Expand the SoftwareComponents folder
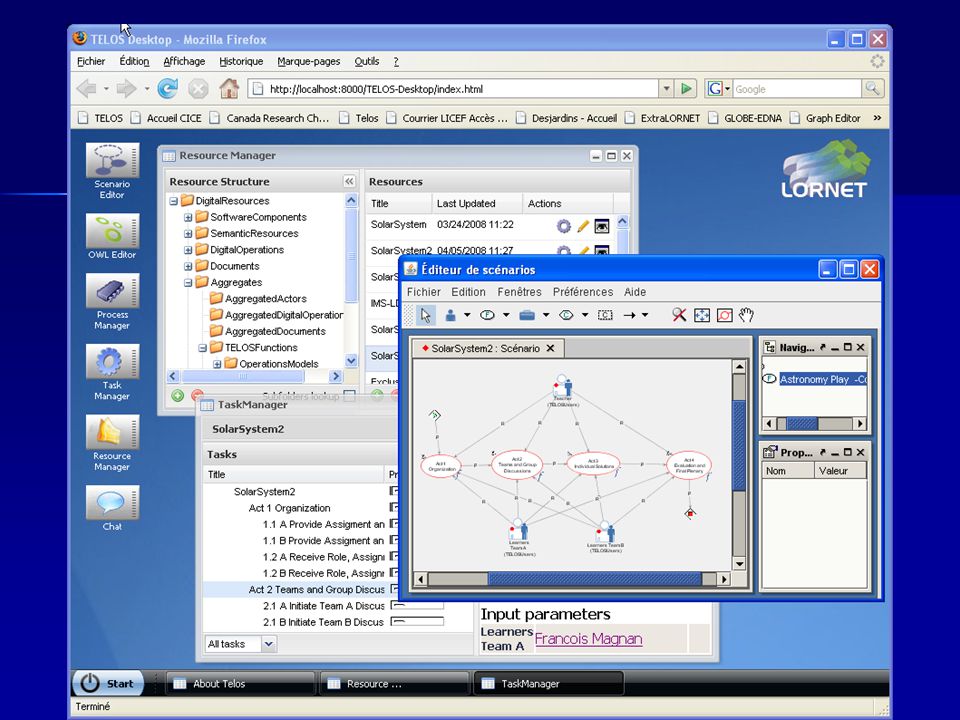Viewport: 960px width, 720px height. [x=188, y=217]
